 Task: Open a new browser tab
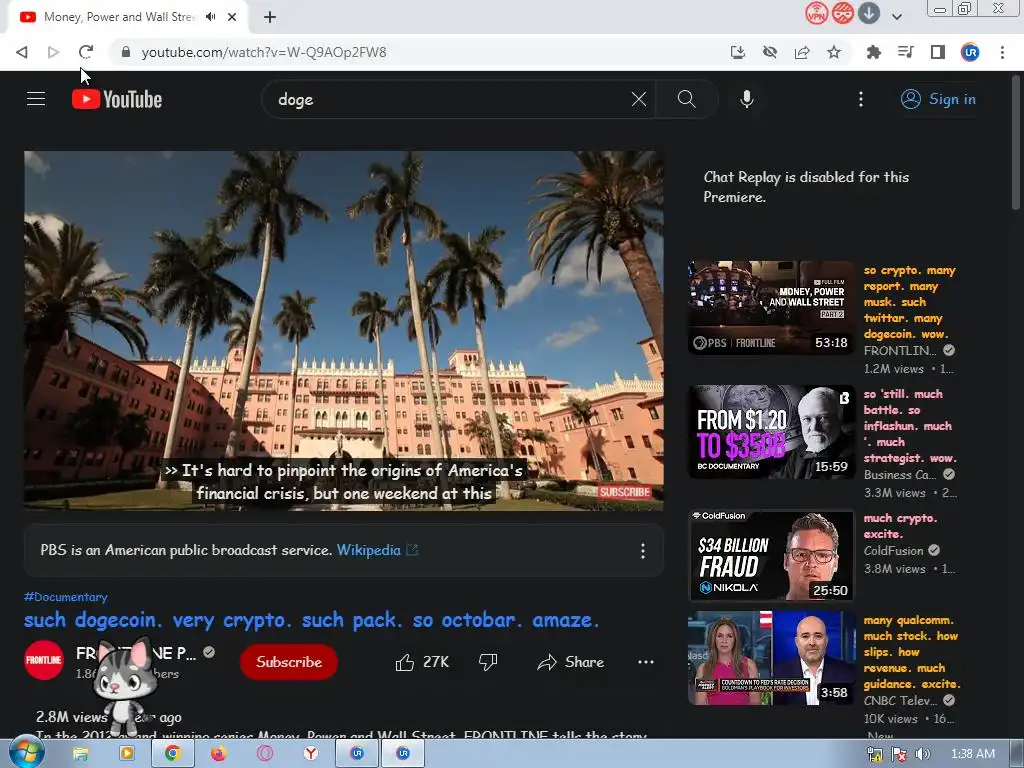tap(270, 17)
